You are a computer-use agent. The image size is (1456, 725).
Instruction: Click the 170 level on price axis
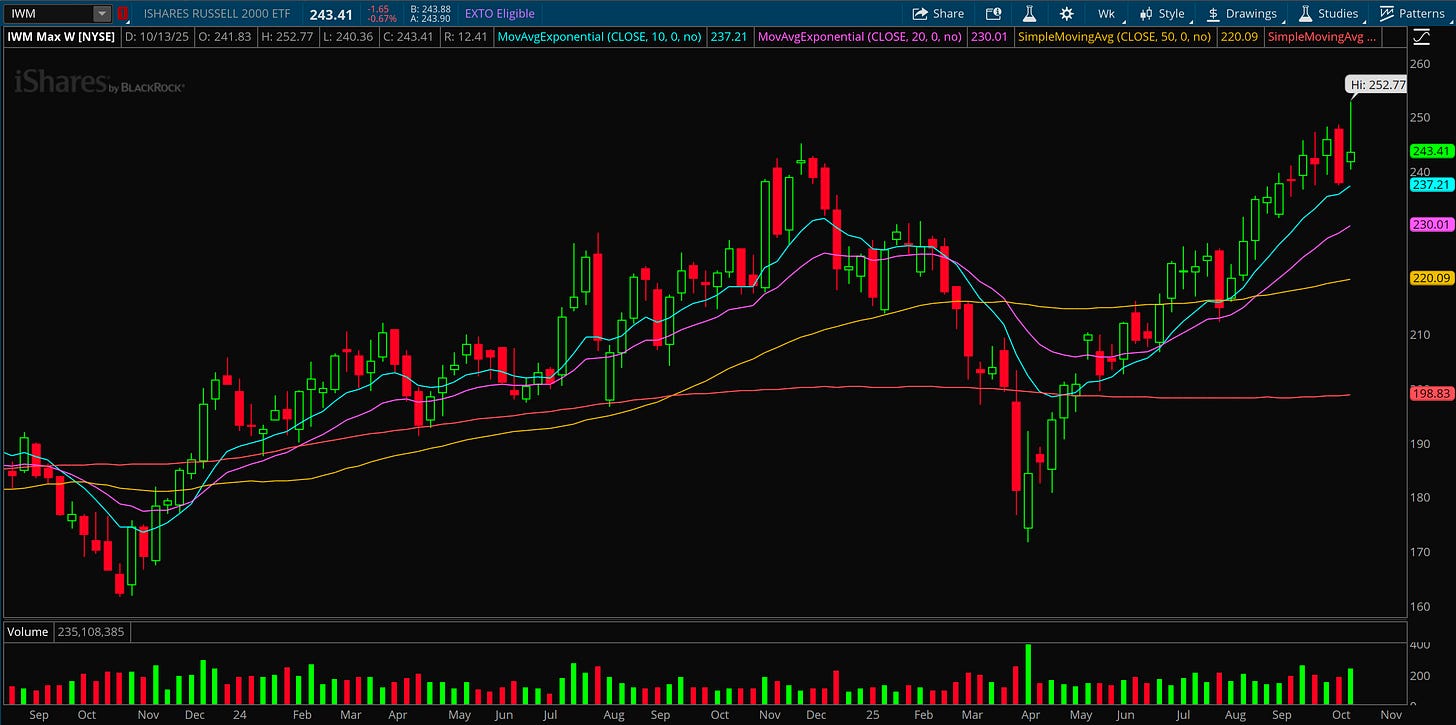[1420, 552]
